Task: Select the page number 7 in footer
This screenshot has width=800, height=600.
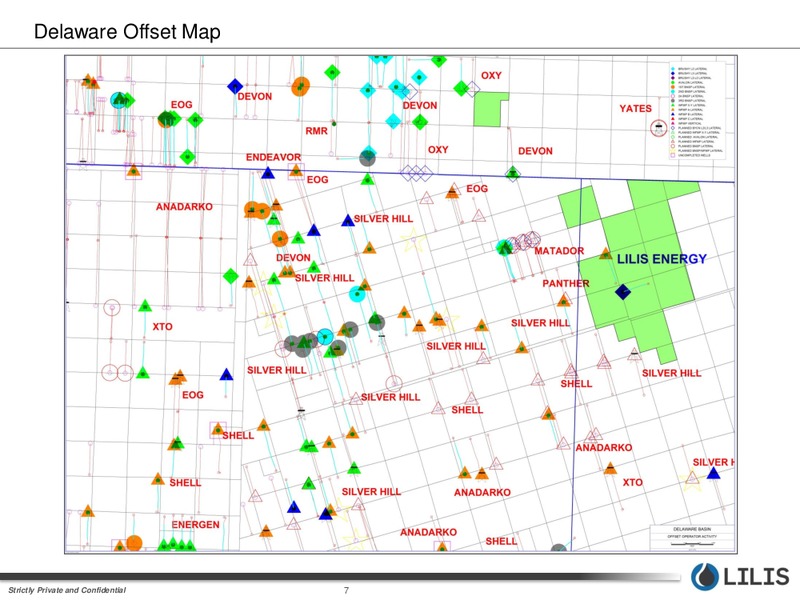Action: [346, 590]
